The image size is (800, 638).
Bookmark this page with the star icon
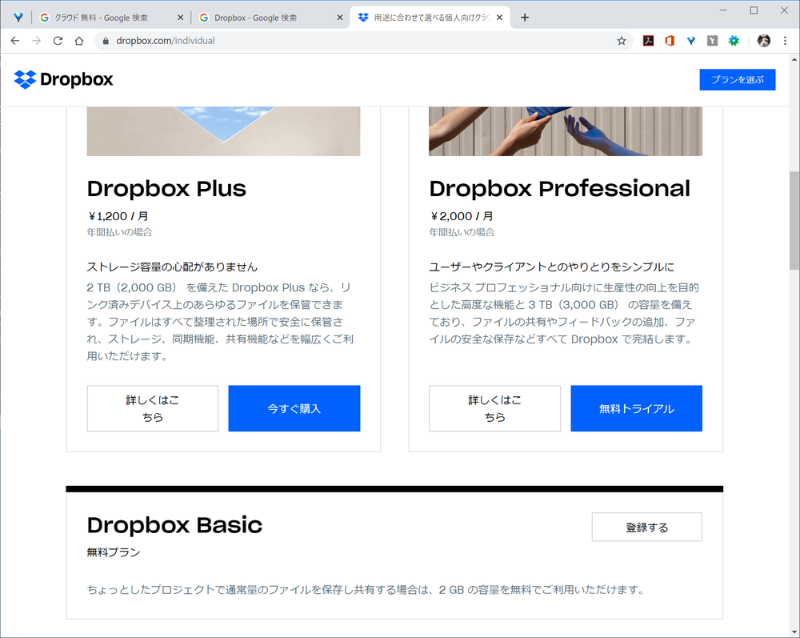621,41
